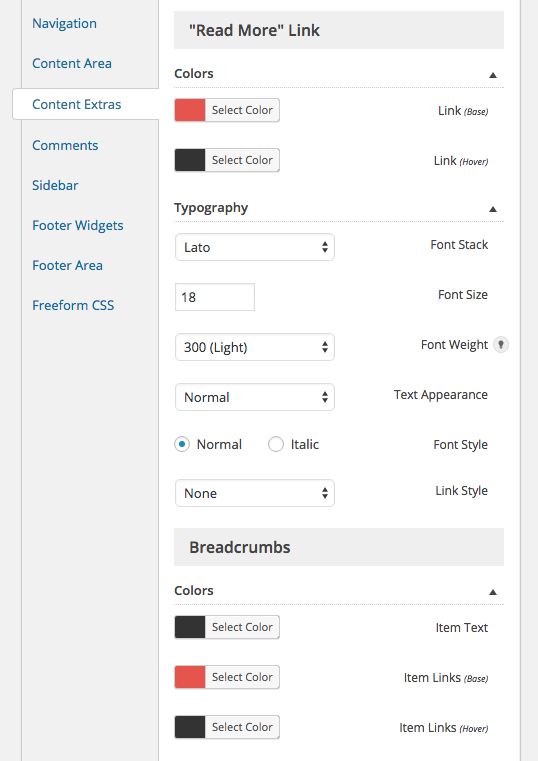This screenshot has height=761, width=538.
Task: Select the Normal font style radio button
Action: coord(182,444)
